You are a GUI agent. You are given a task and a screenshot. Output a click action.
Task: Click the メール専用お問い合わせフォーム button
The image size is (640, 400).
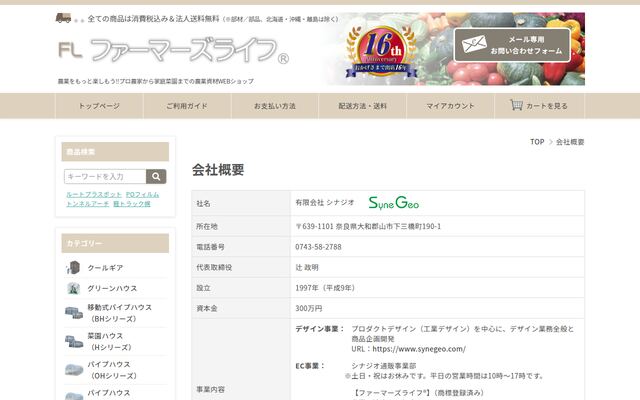pyautogui.click(x=512, y=45)
